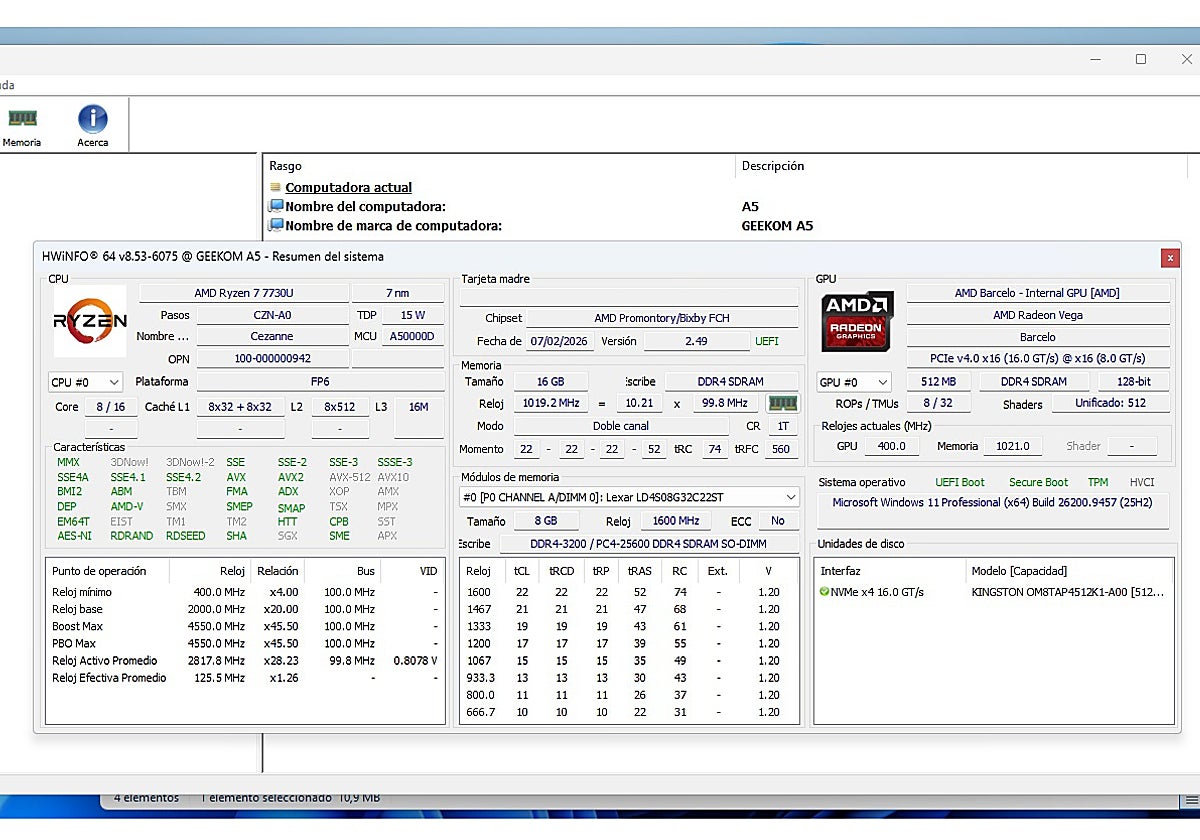Click the GPU clock 400.0 value

(891, 446)
